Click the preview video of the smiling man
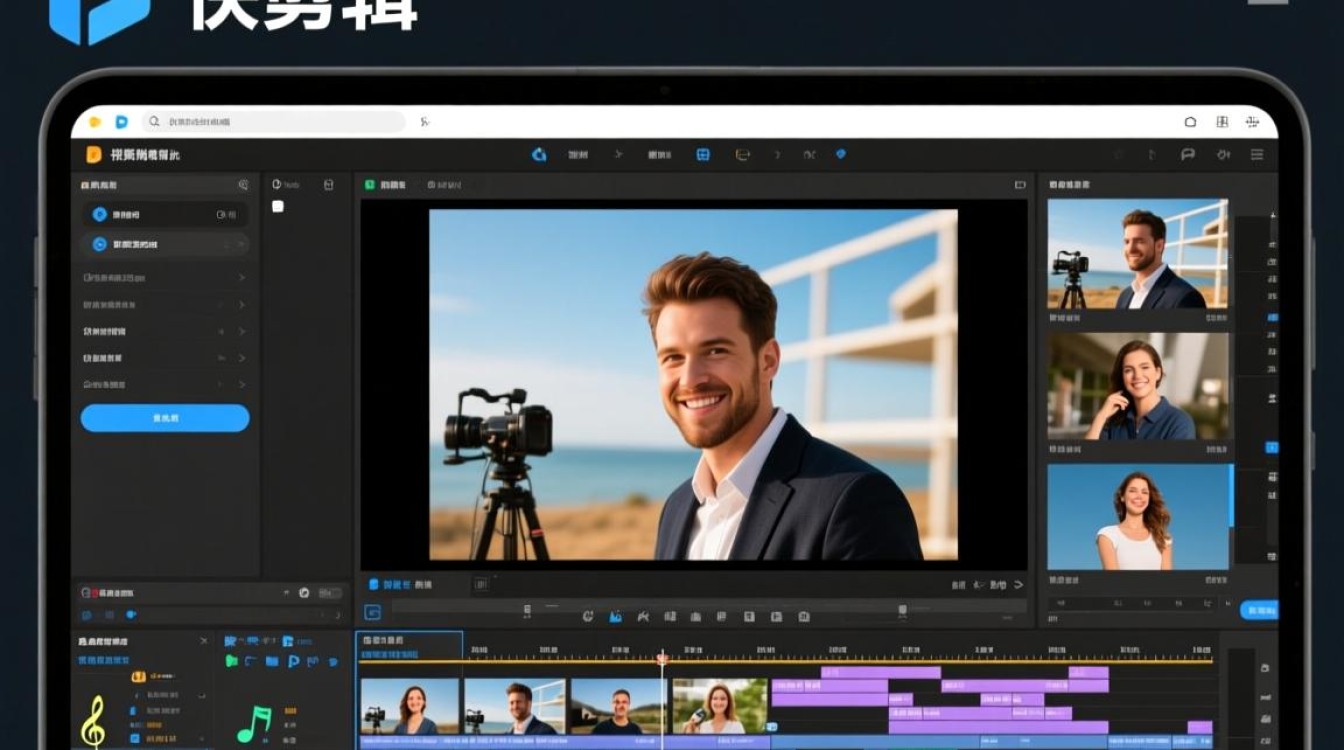The image size is (1344, 750). (x=693, y=385)
